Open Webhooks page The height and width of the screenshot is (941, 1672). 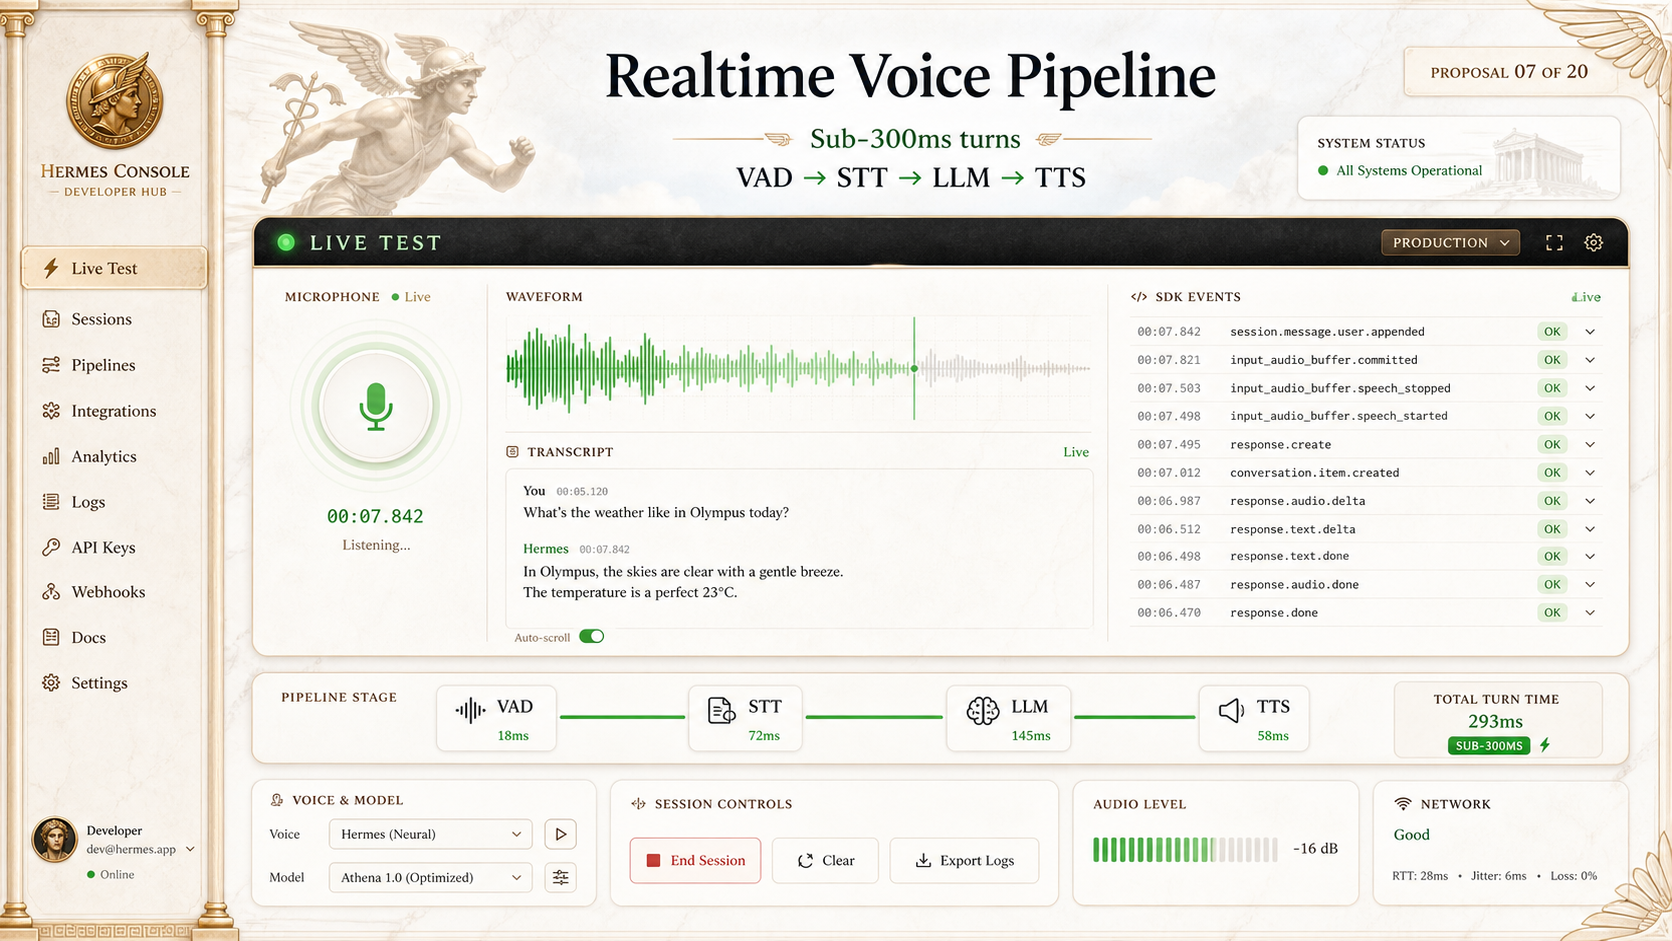(108, 592)
